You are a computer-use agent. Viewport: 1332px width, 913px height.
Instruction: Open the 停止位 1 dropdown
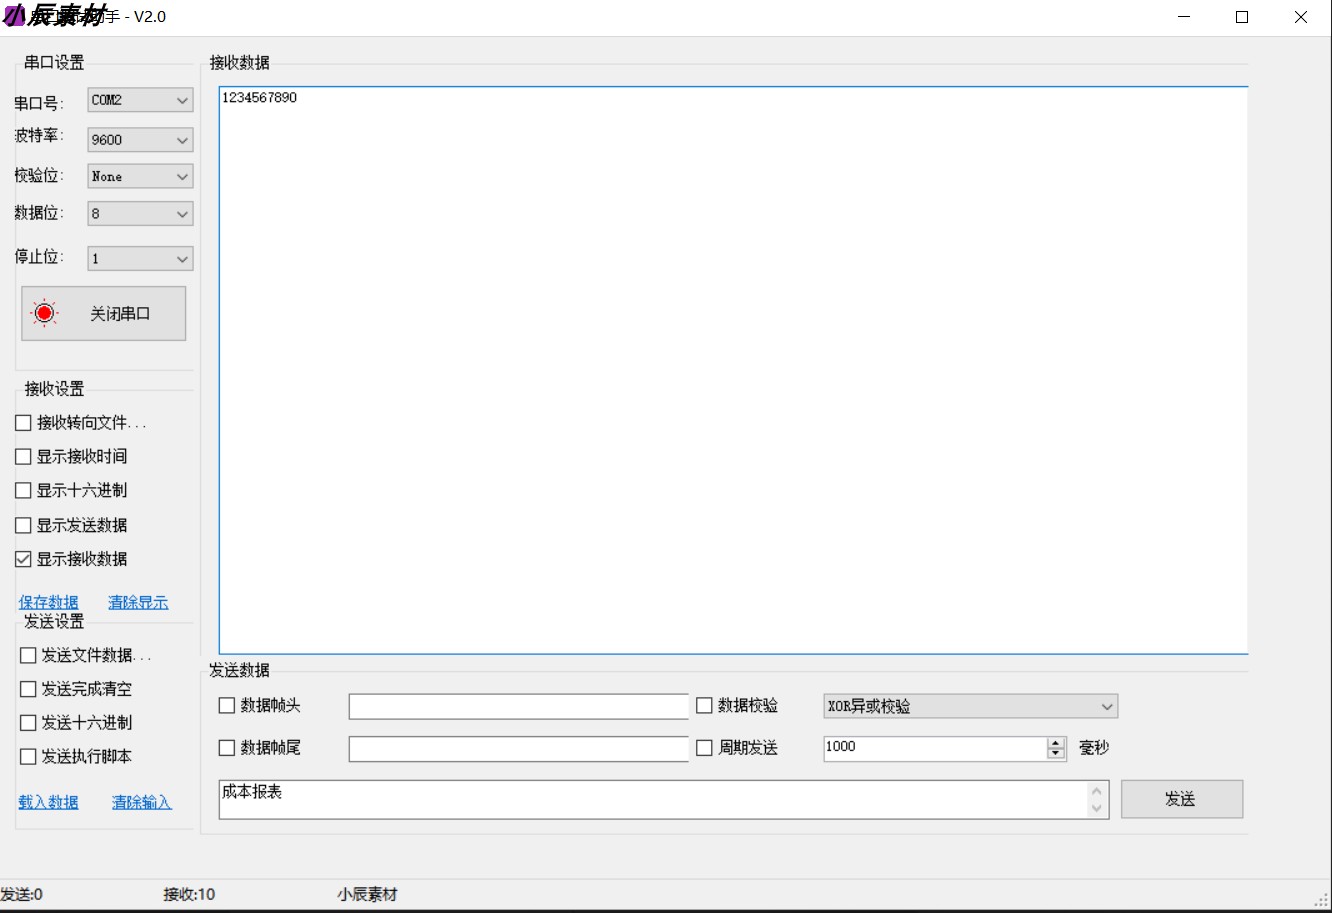[140, 258]
